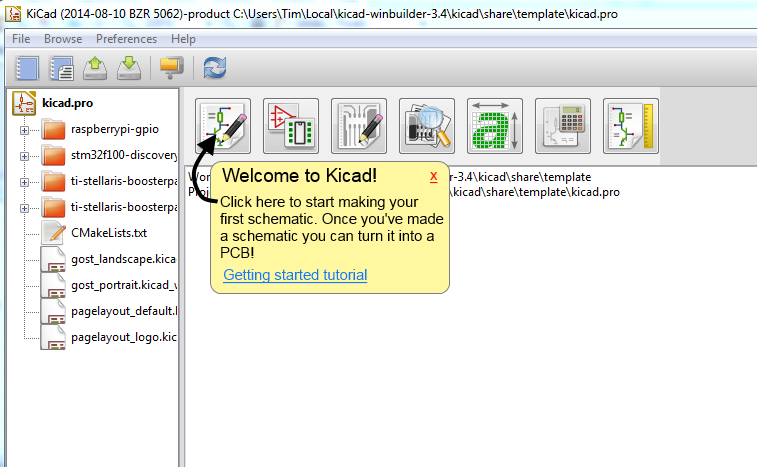Click new project from template icon
Image resolution: width=757 pixels, height=467 pixels.
point(61,68)
